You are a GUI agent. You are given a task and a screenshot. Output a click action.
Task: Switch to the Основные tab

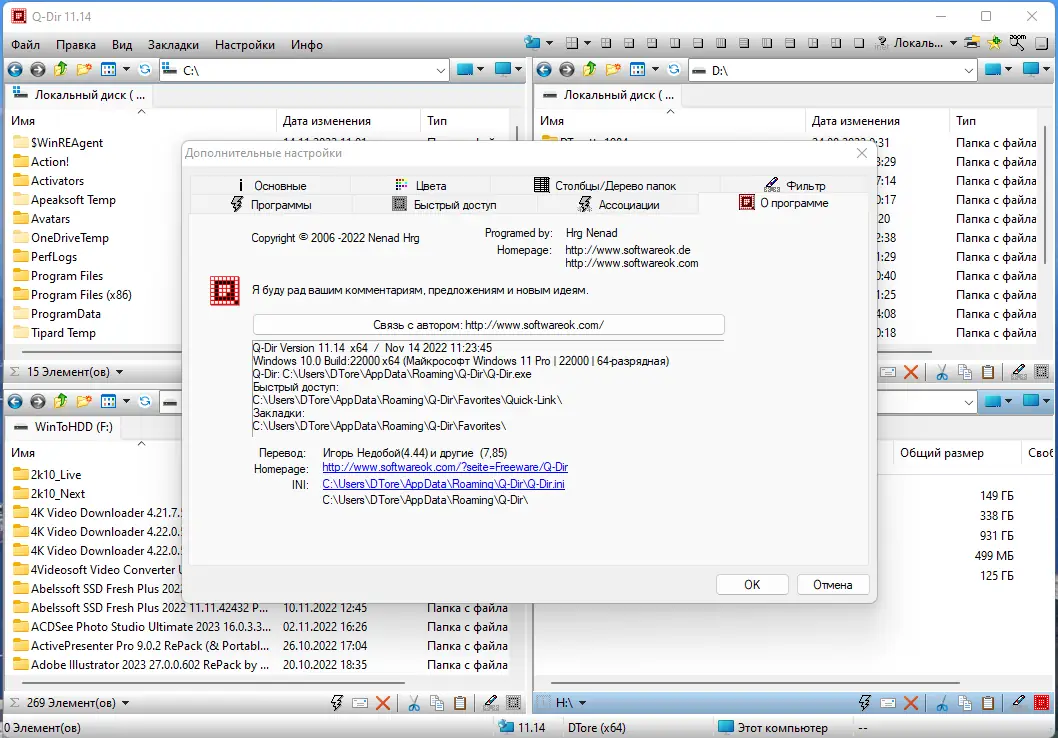271,186
